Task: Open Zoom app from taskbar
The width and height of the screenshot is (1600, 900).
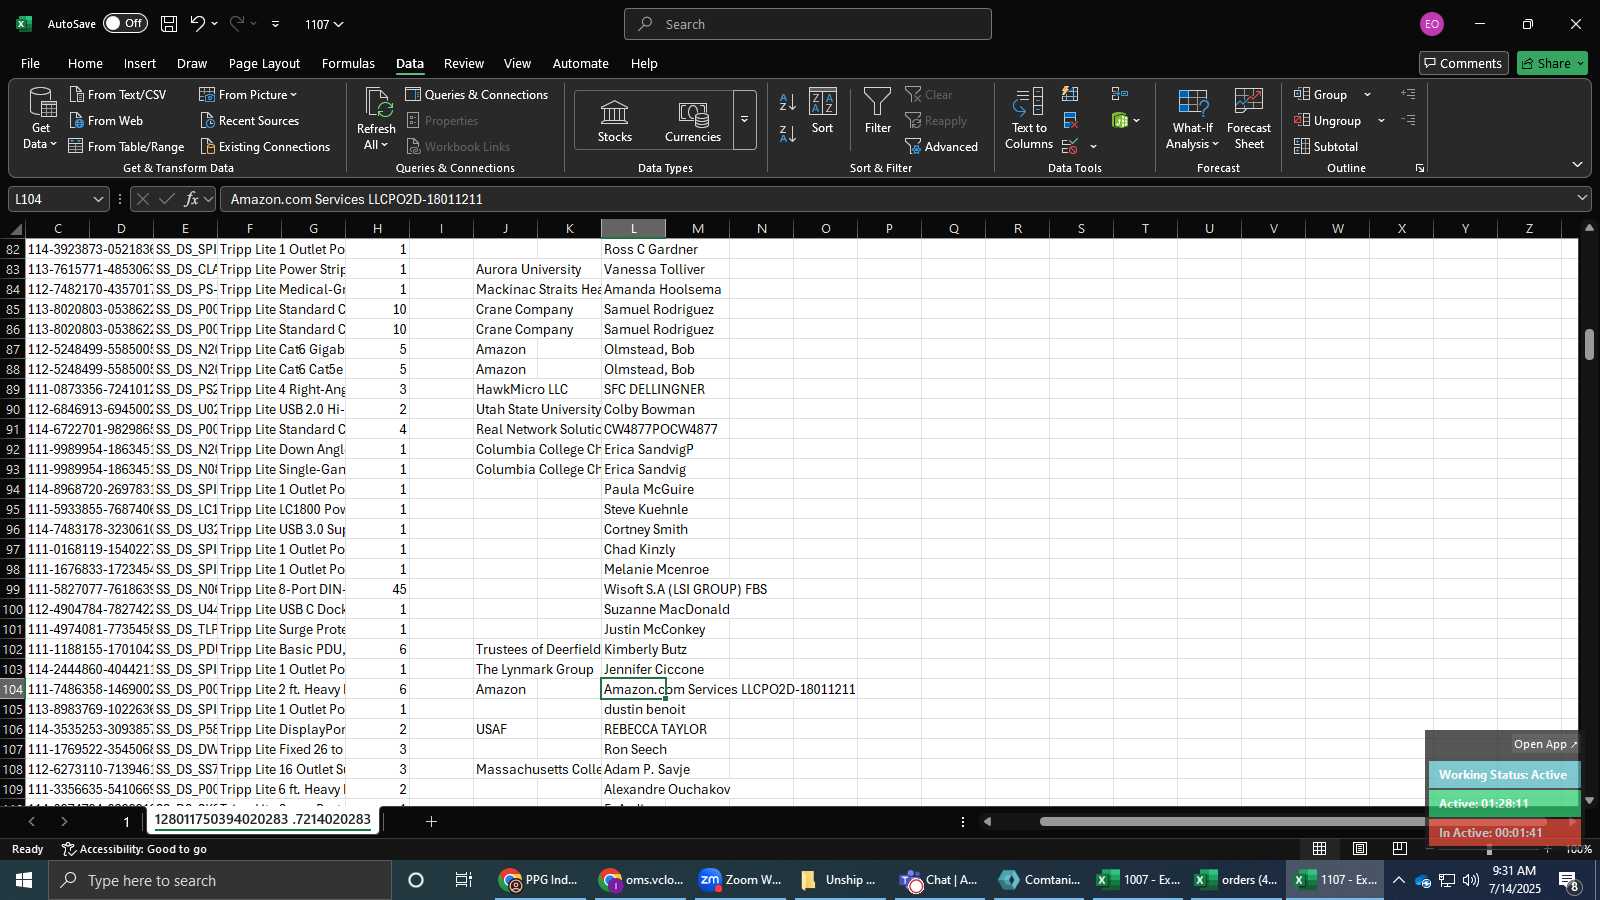Action: click(x=740, y=880)
